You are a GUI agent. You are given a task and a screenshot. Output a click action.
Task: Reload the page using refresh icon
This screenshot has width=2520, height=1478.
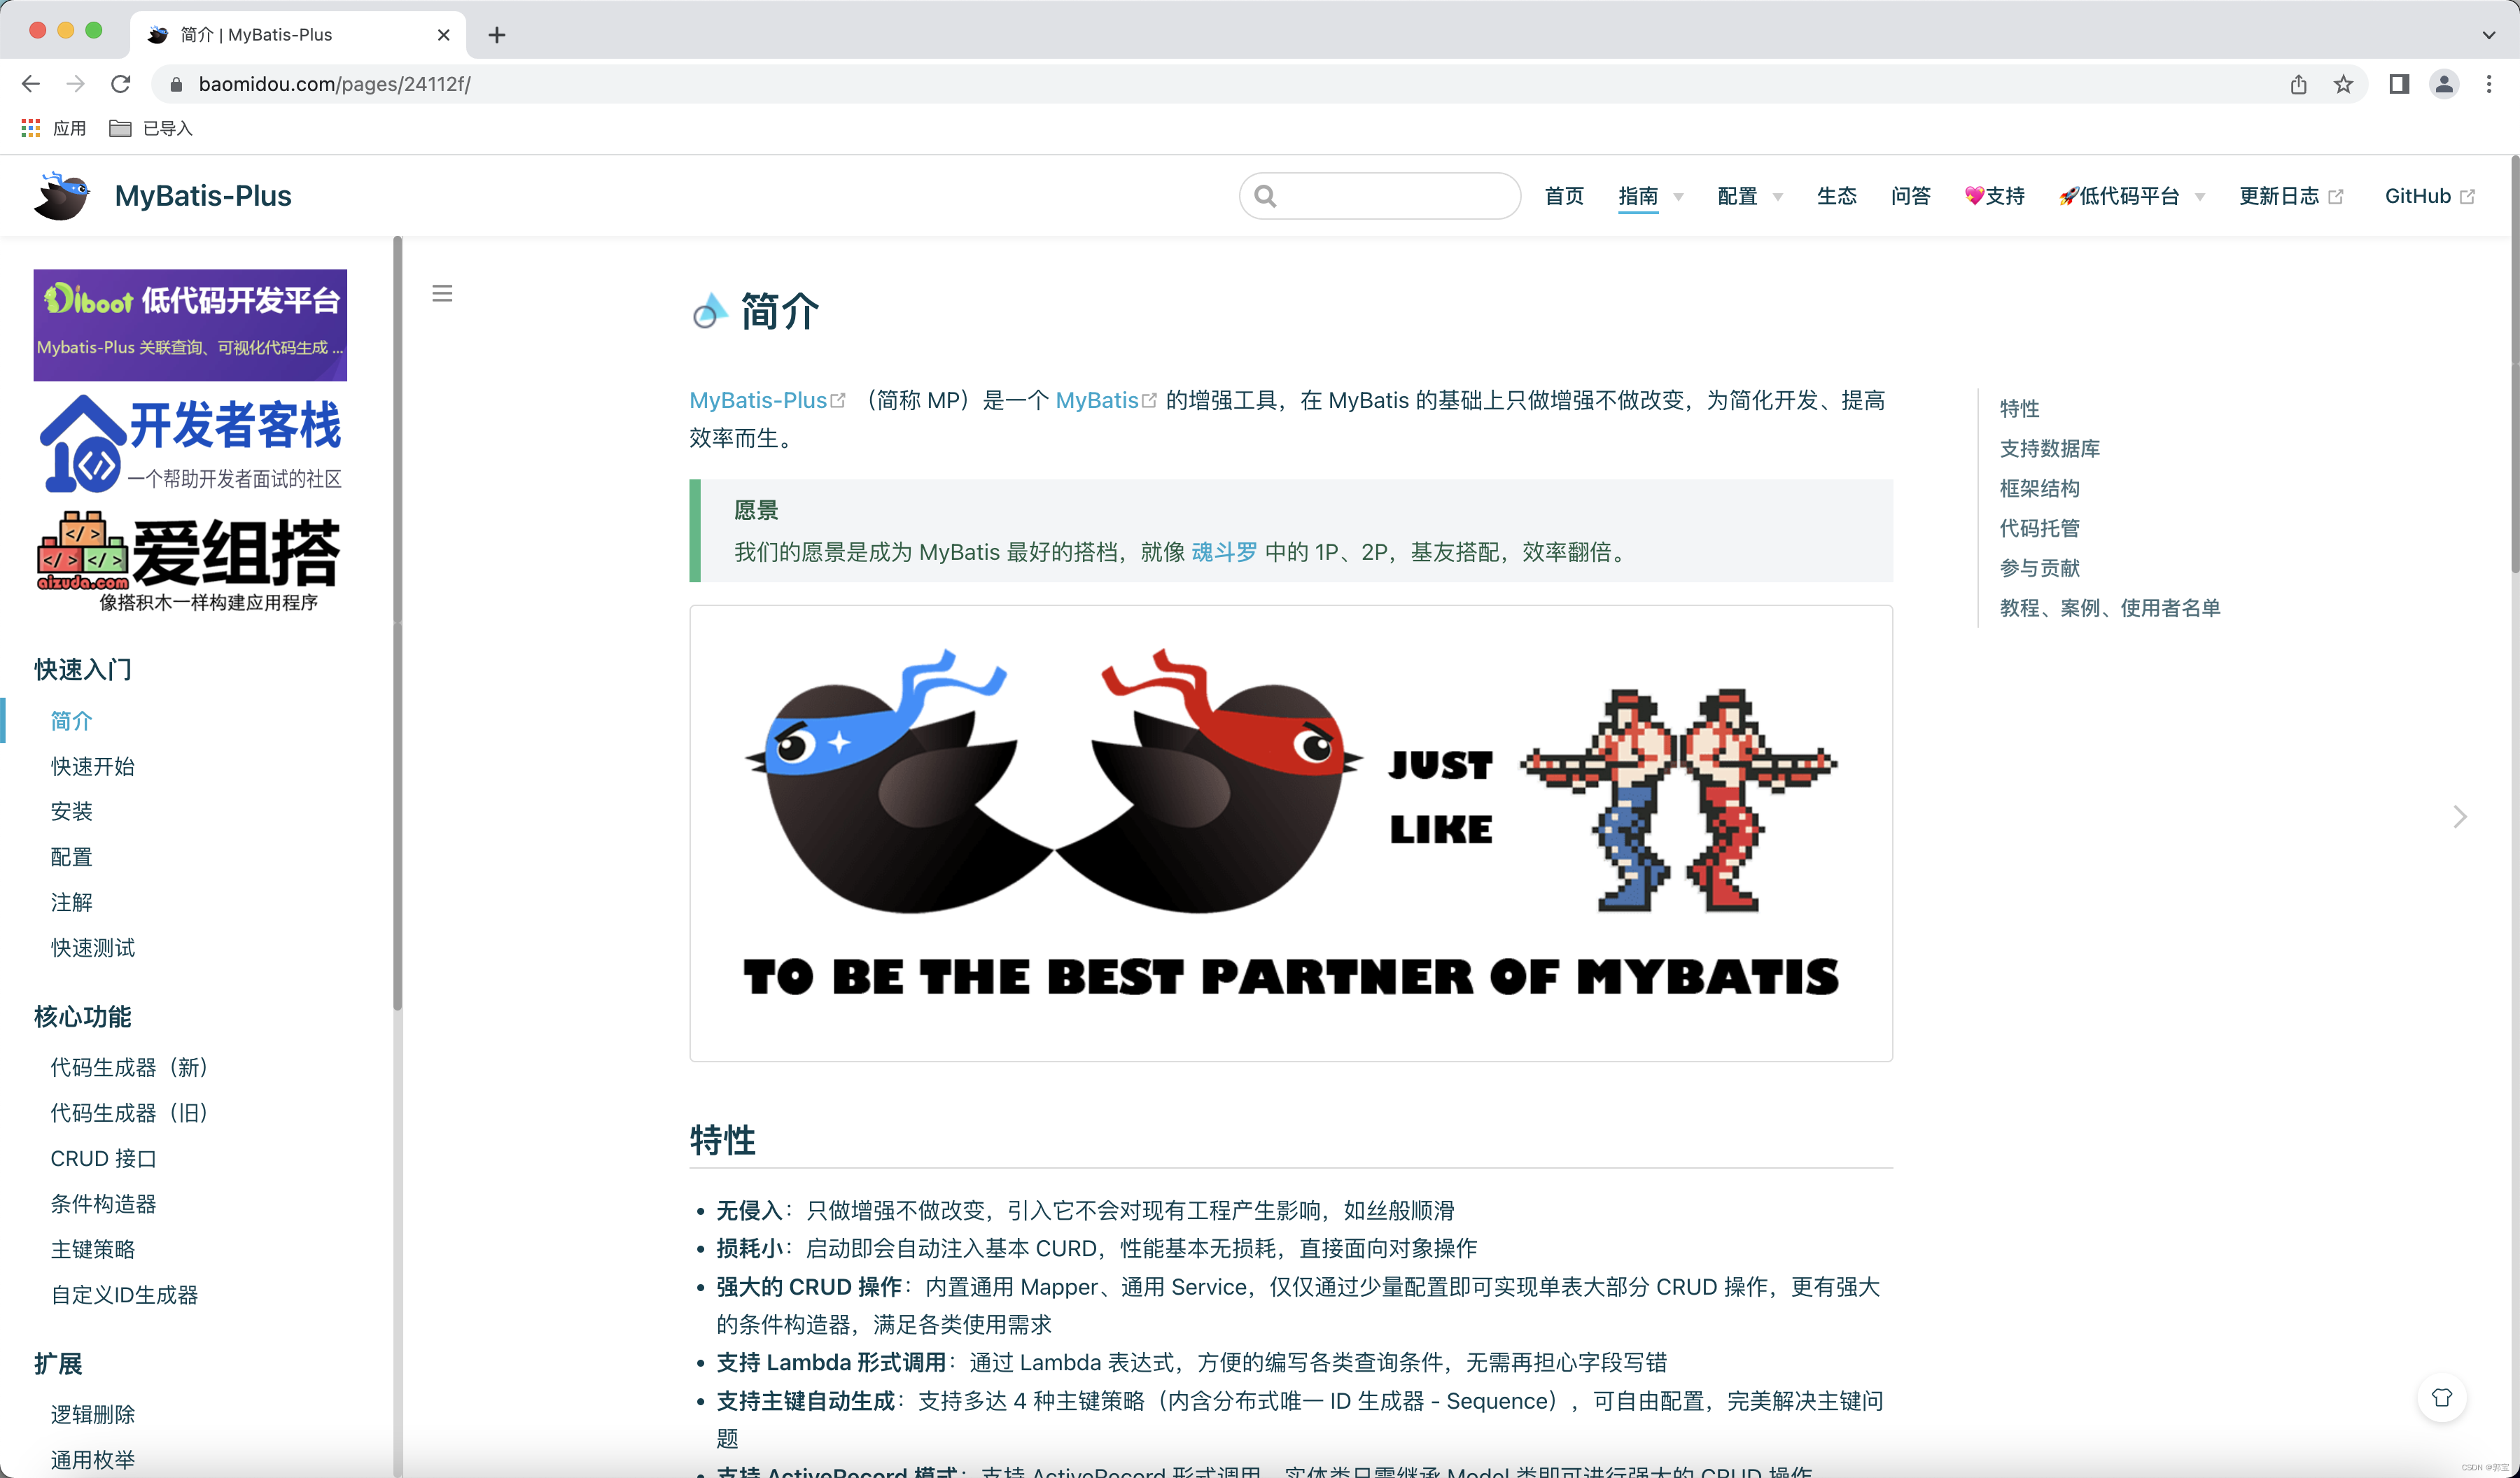[121, 84]
